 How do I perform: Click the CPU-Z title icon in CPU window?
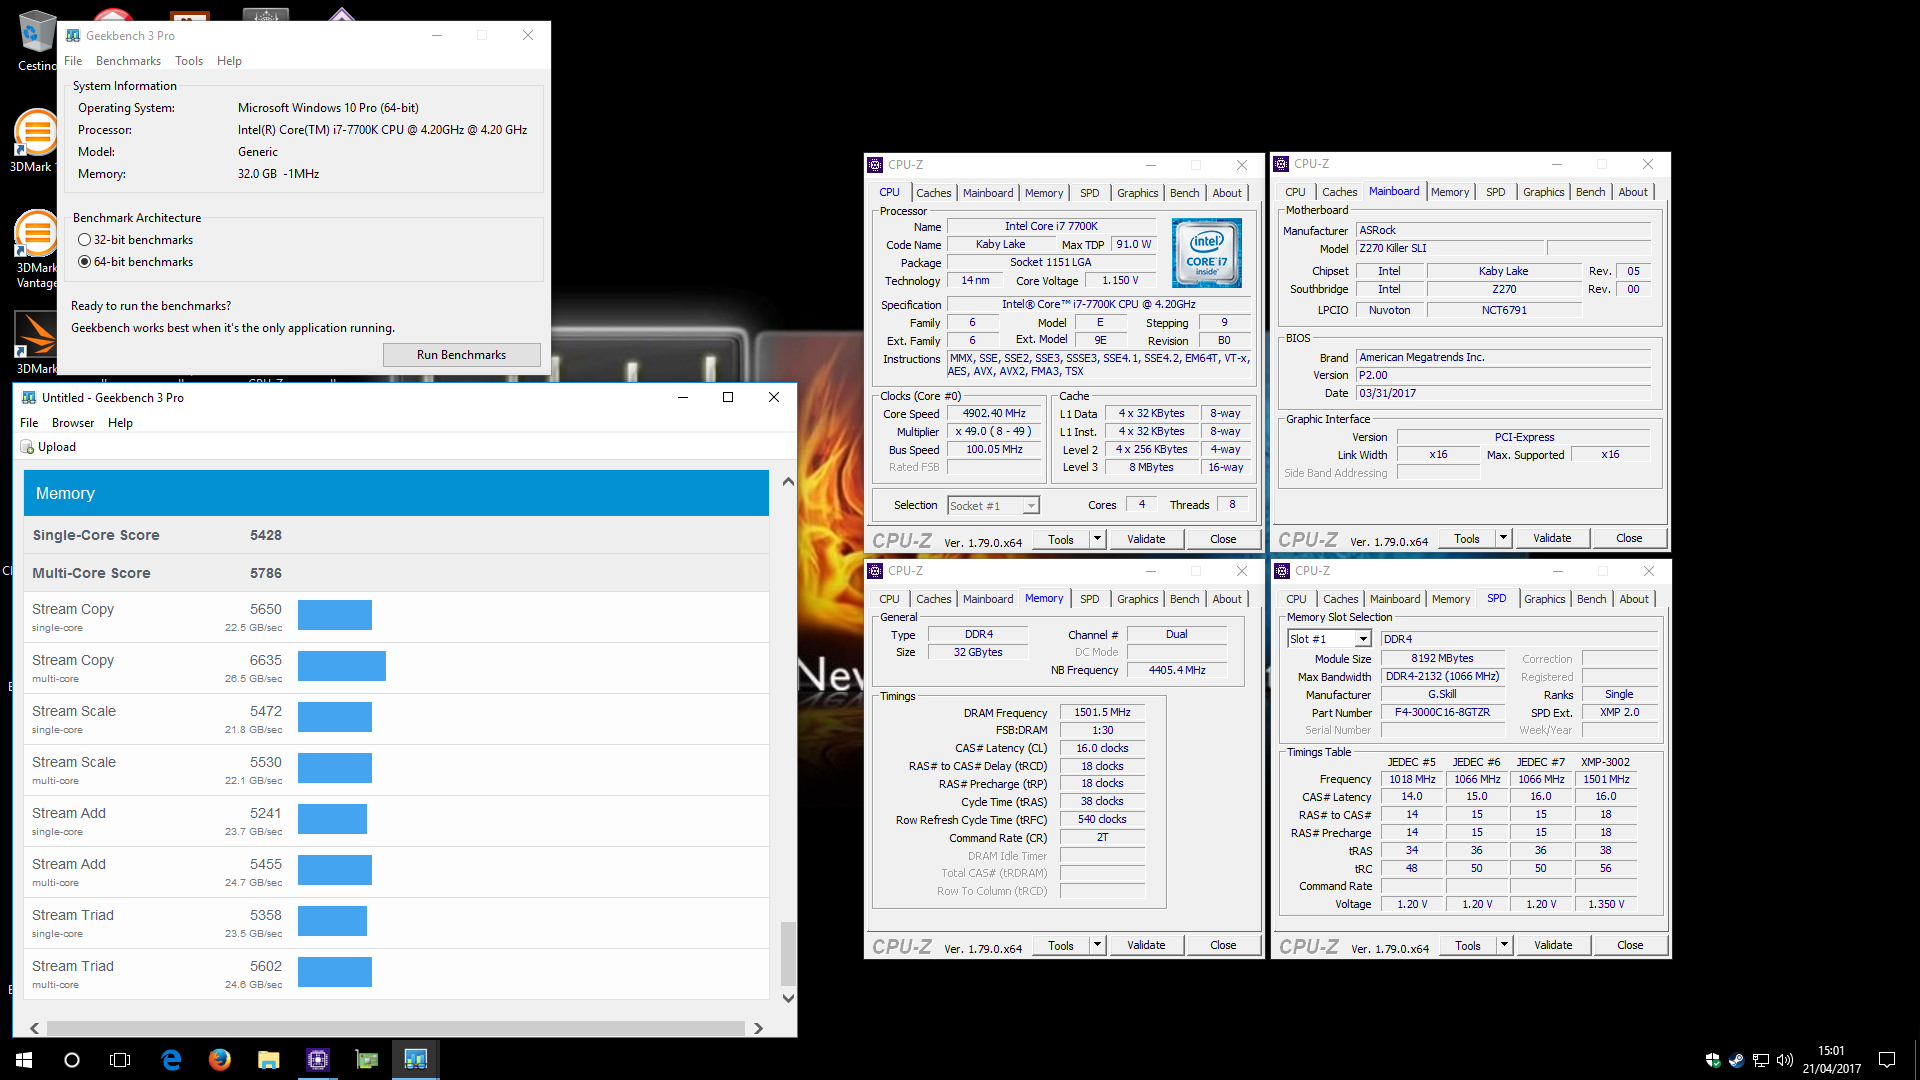click(875, 165)
